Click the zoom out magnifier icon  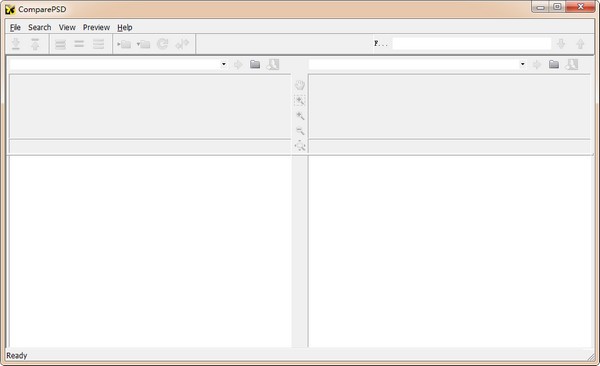pyautogui.click(x=300, y=131)
